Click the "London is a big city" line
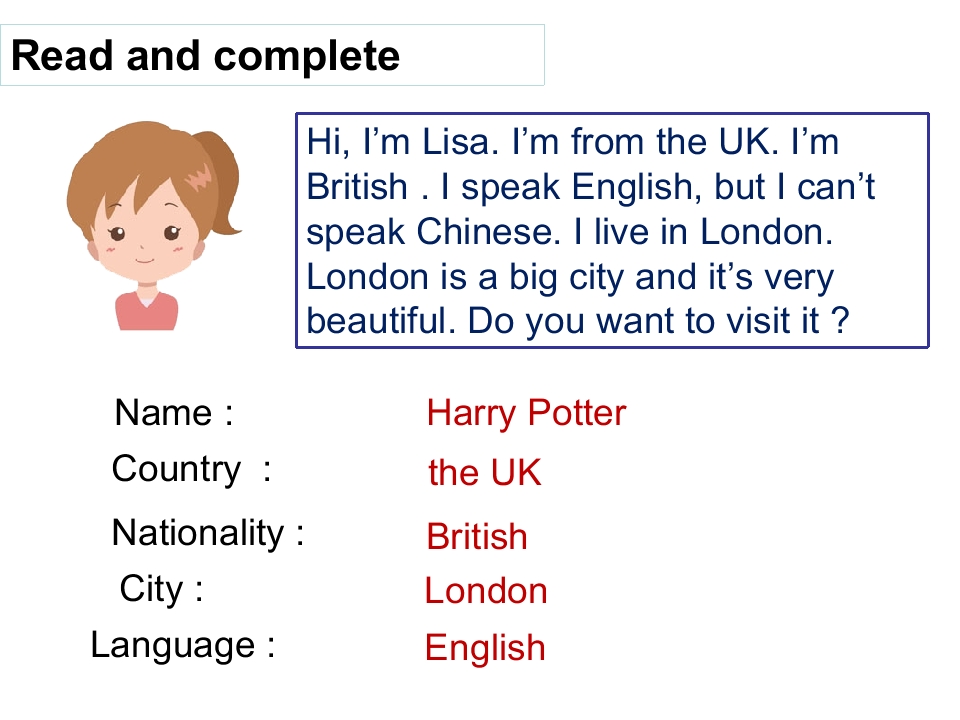This screenshot has height=720, width=960. pyautogui.click(x=570, y=277)
